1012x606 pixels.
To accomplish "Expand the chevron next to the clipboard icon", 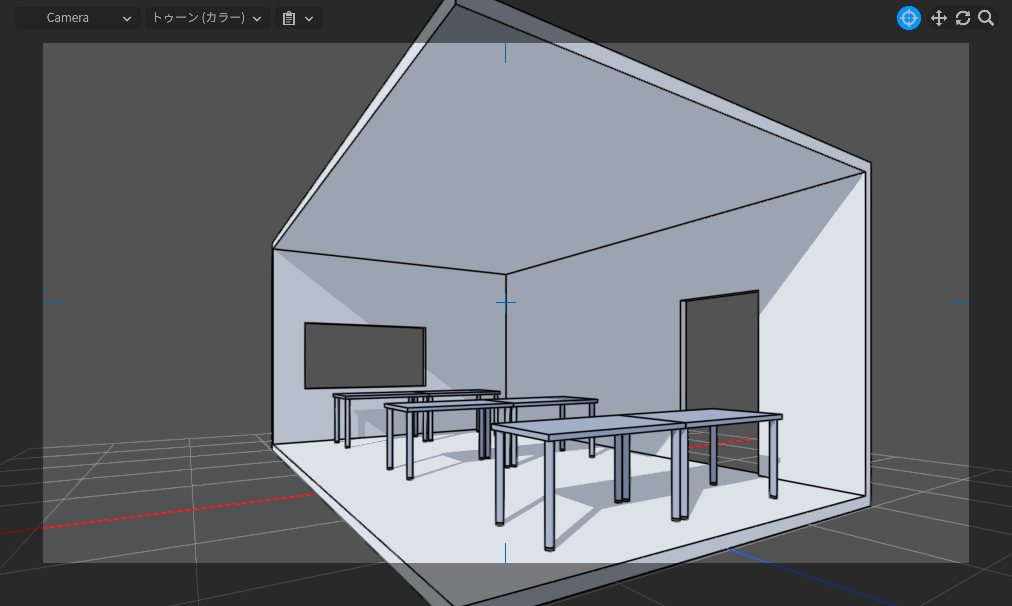I will click(x=309, y=18).
